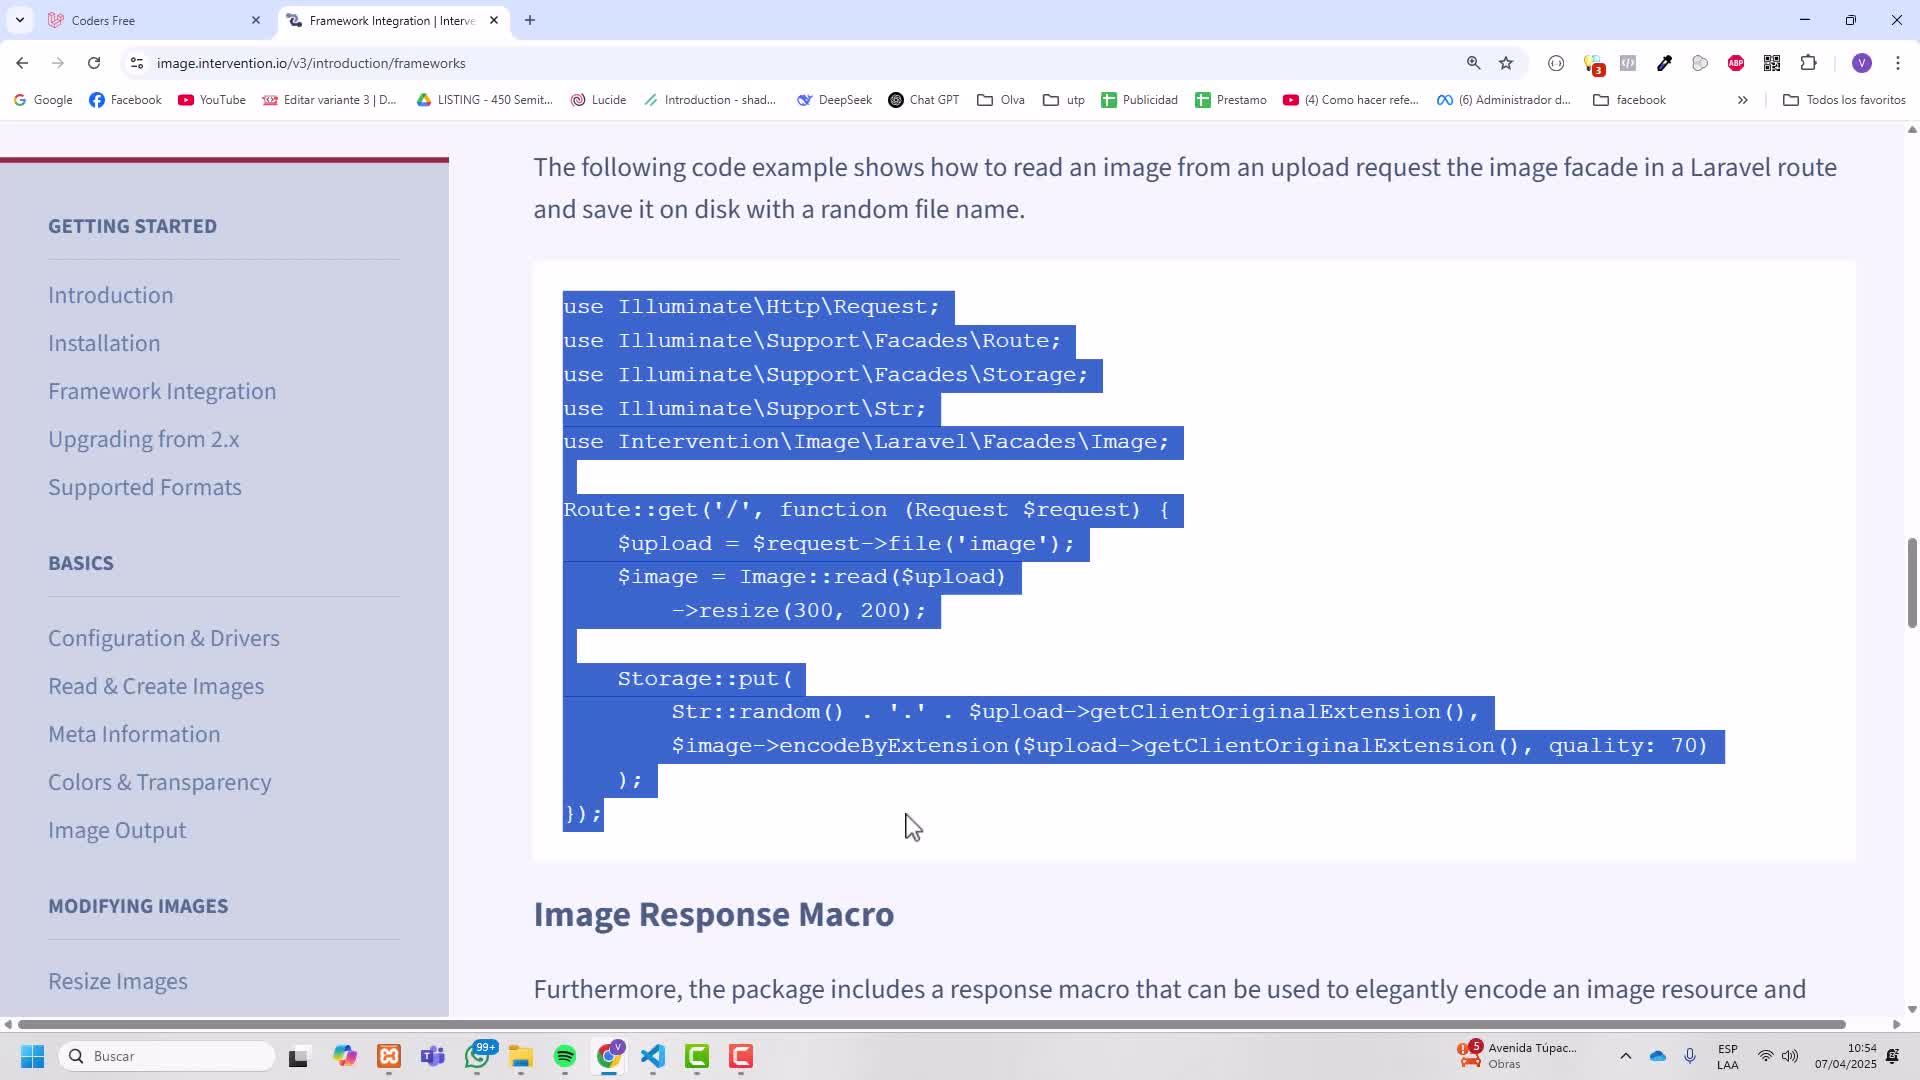
Task: Click the AdBlock Plus extension icon
Action: coord(1736,63)
